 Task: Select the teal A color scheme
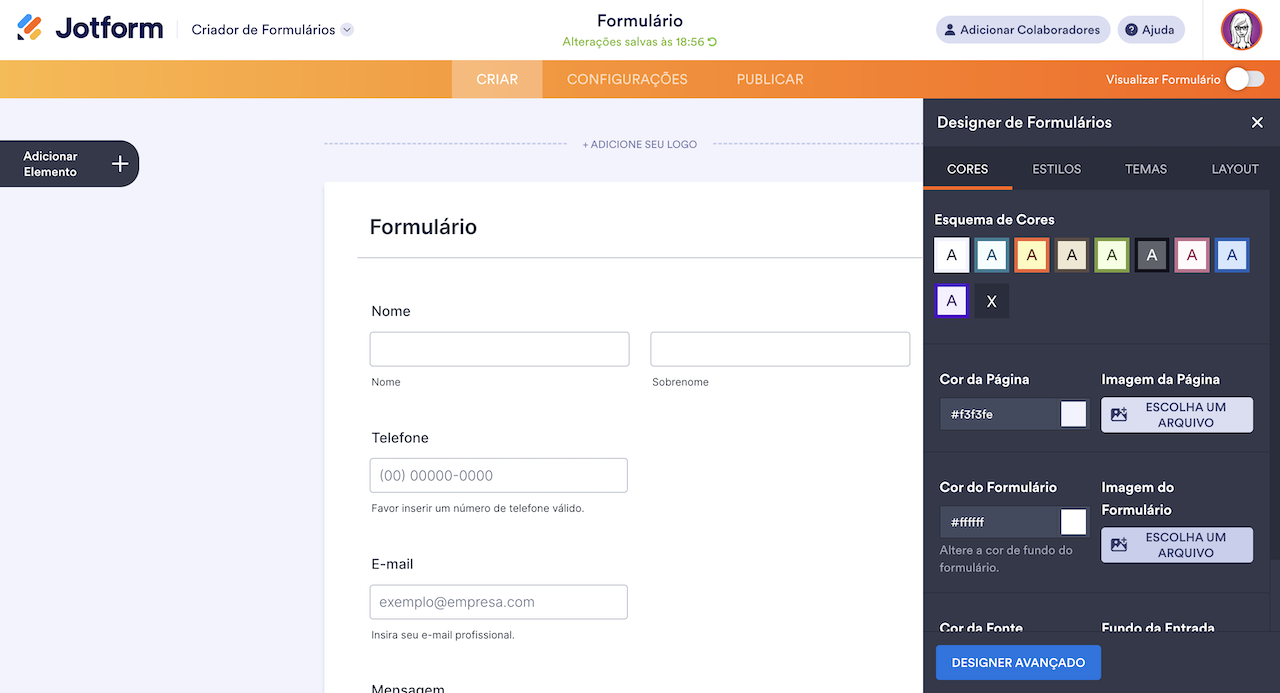point(991,255)
